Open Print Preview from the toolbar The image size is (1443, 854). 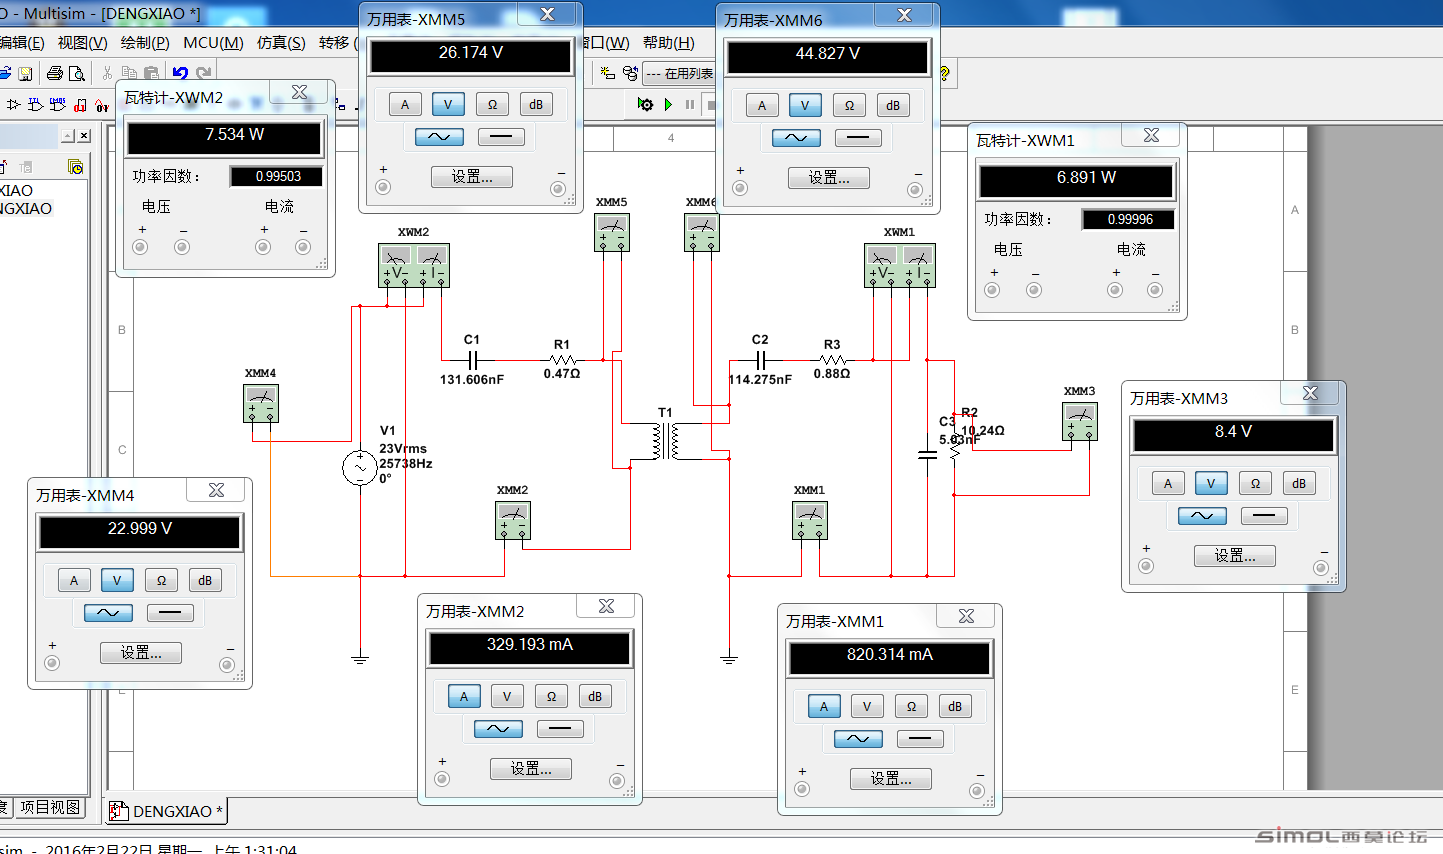click(76, 73)
